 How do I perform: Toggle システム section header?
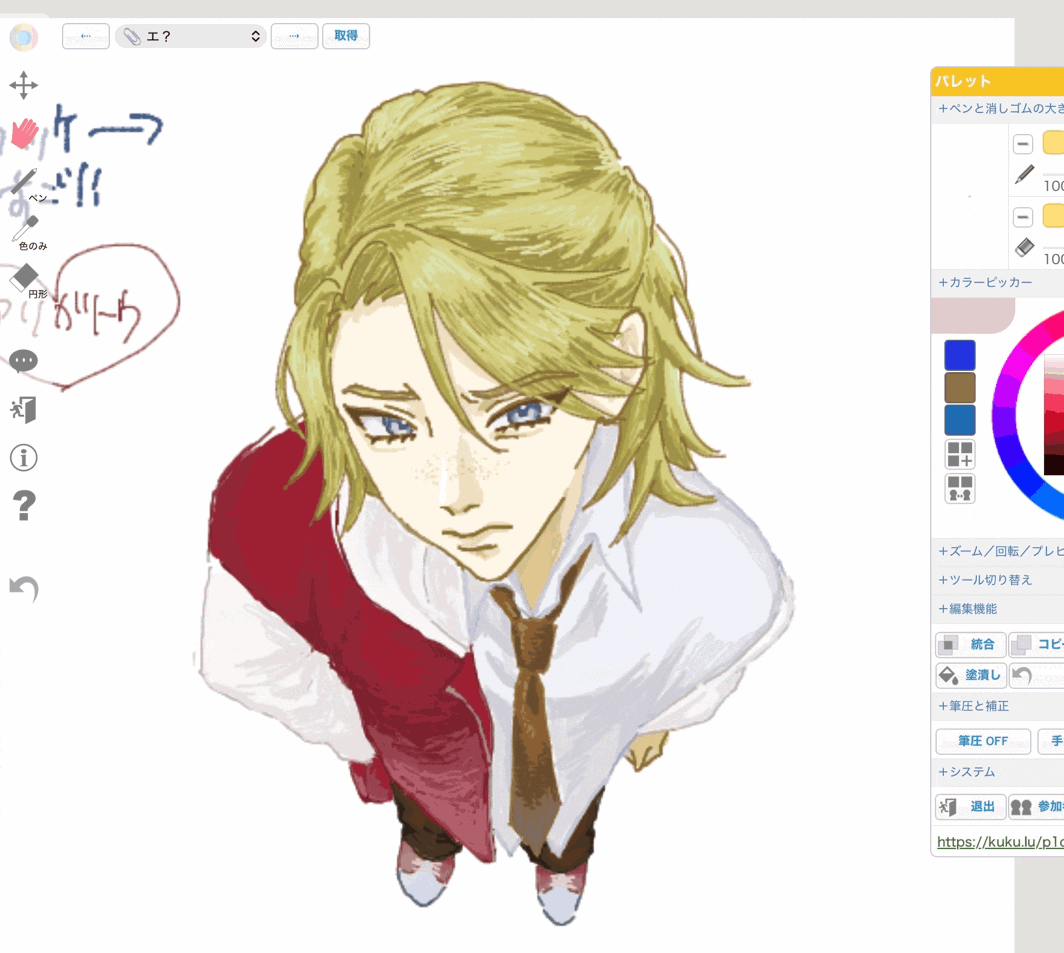[x=998, y=772]
